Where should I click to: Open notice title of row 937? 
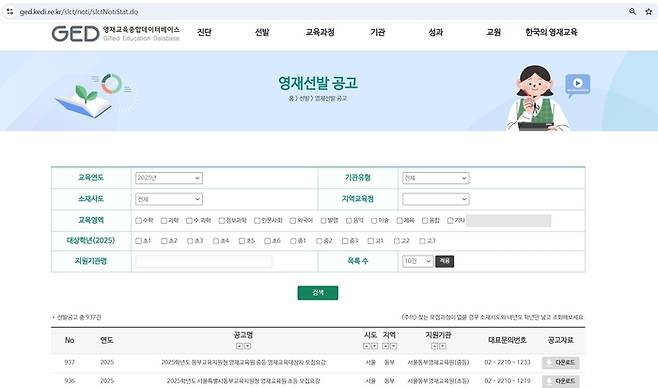point(243,362)
